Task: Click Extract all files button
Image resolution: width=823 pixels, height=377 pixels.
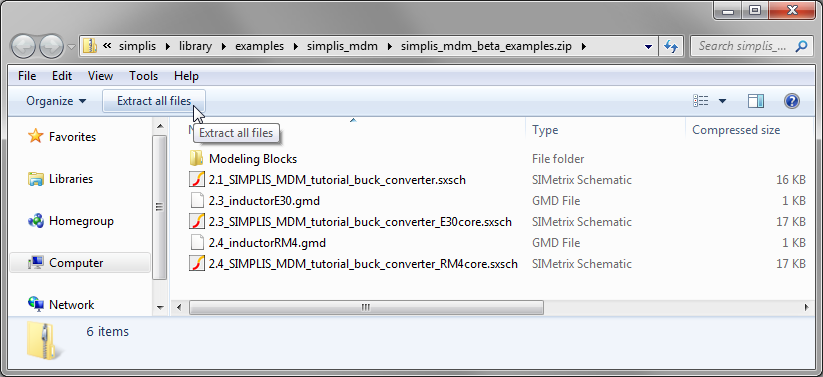Action: coord(154,101)
